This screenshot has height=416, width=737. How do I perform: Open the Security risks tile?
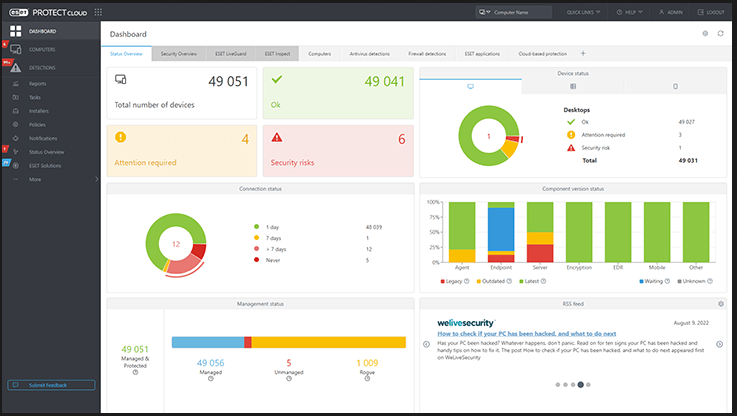(x=338, y=151)
